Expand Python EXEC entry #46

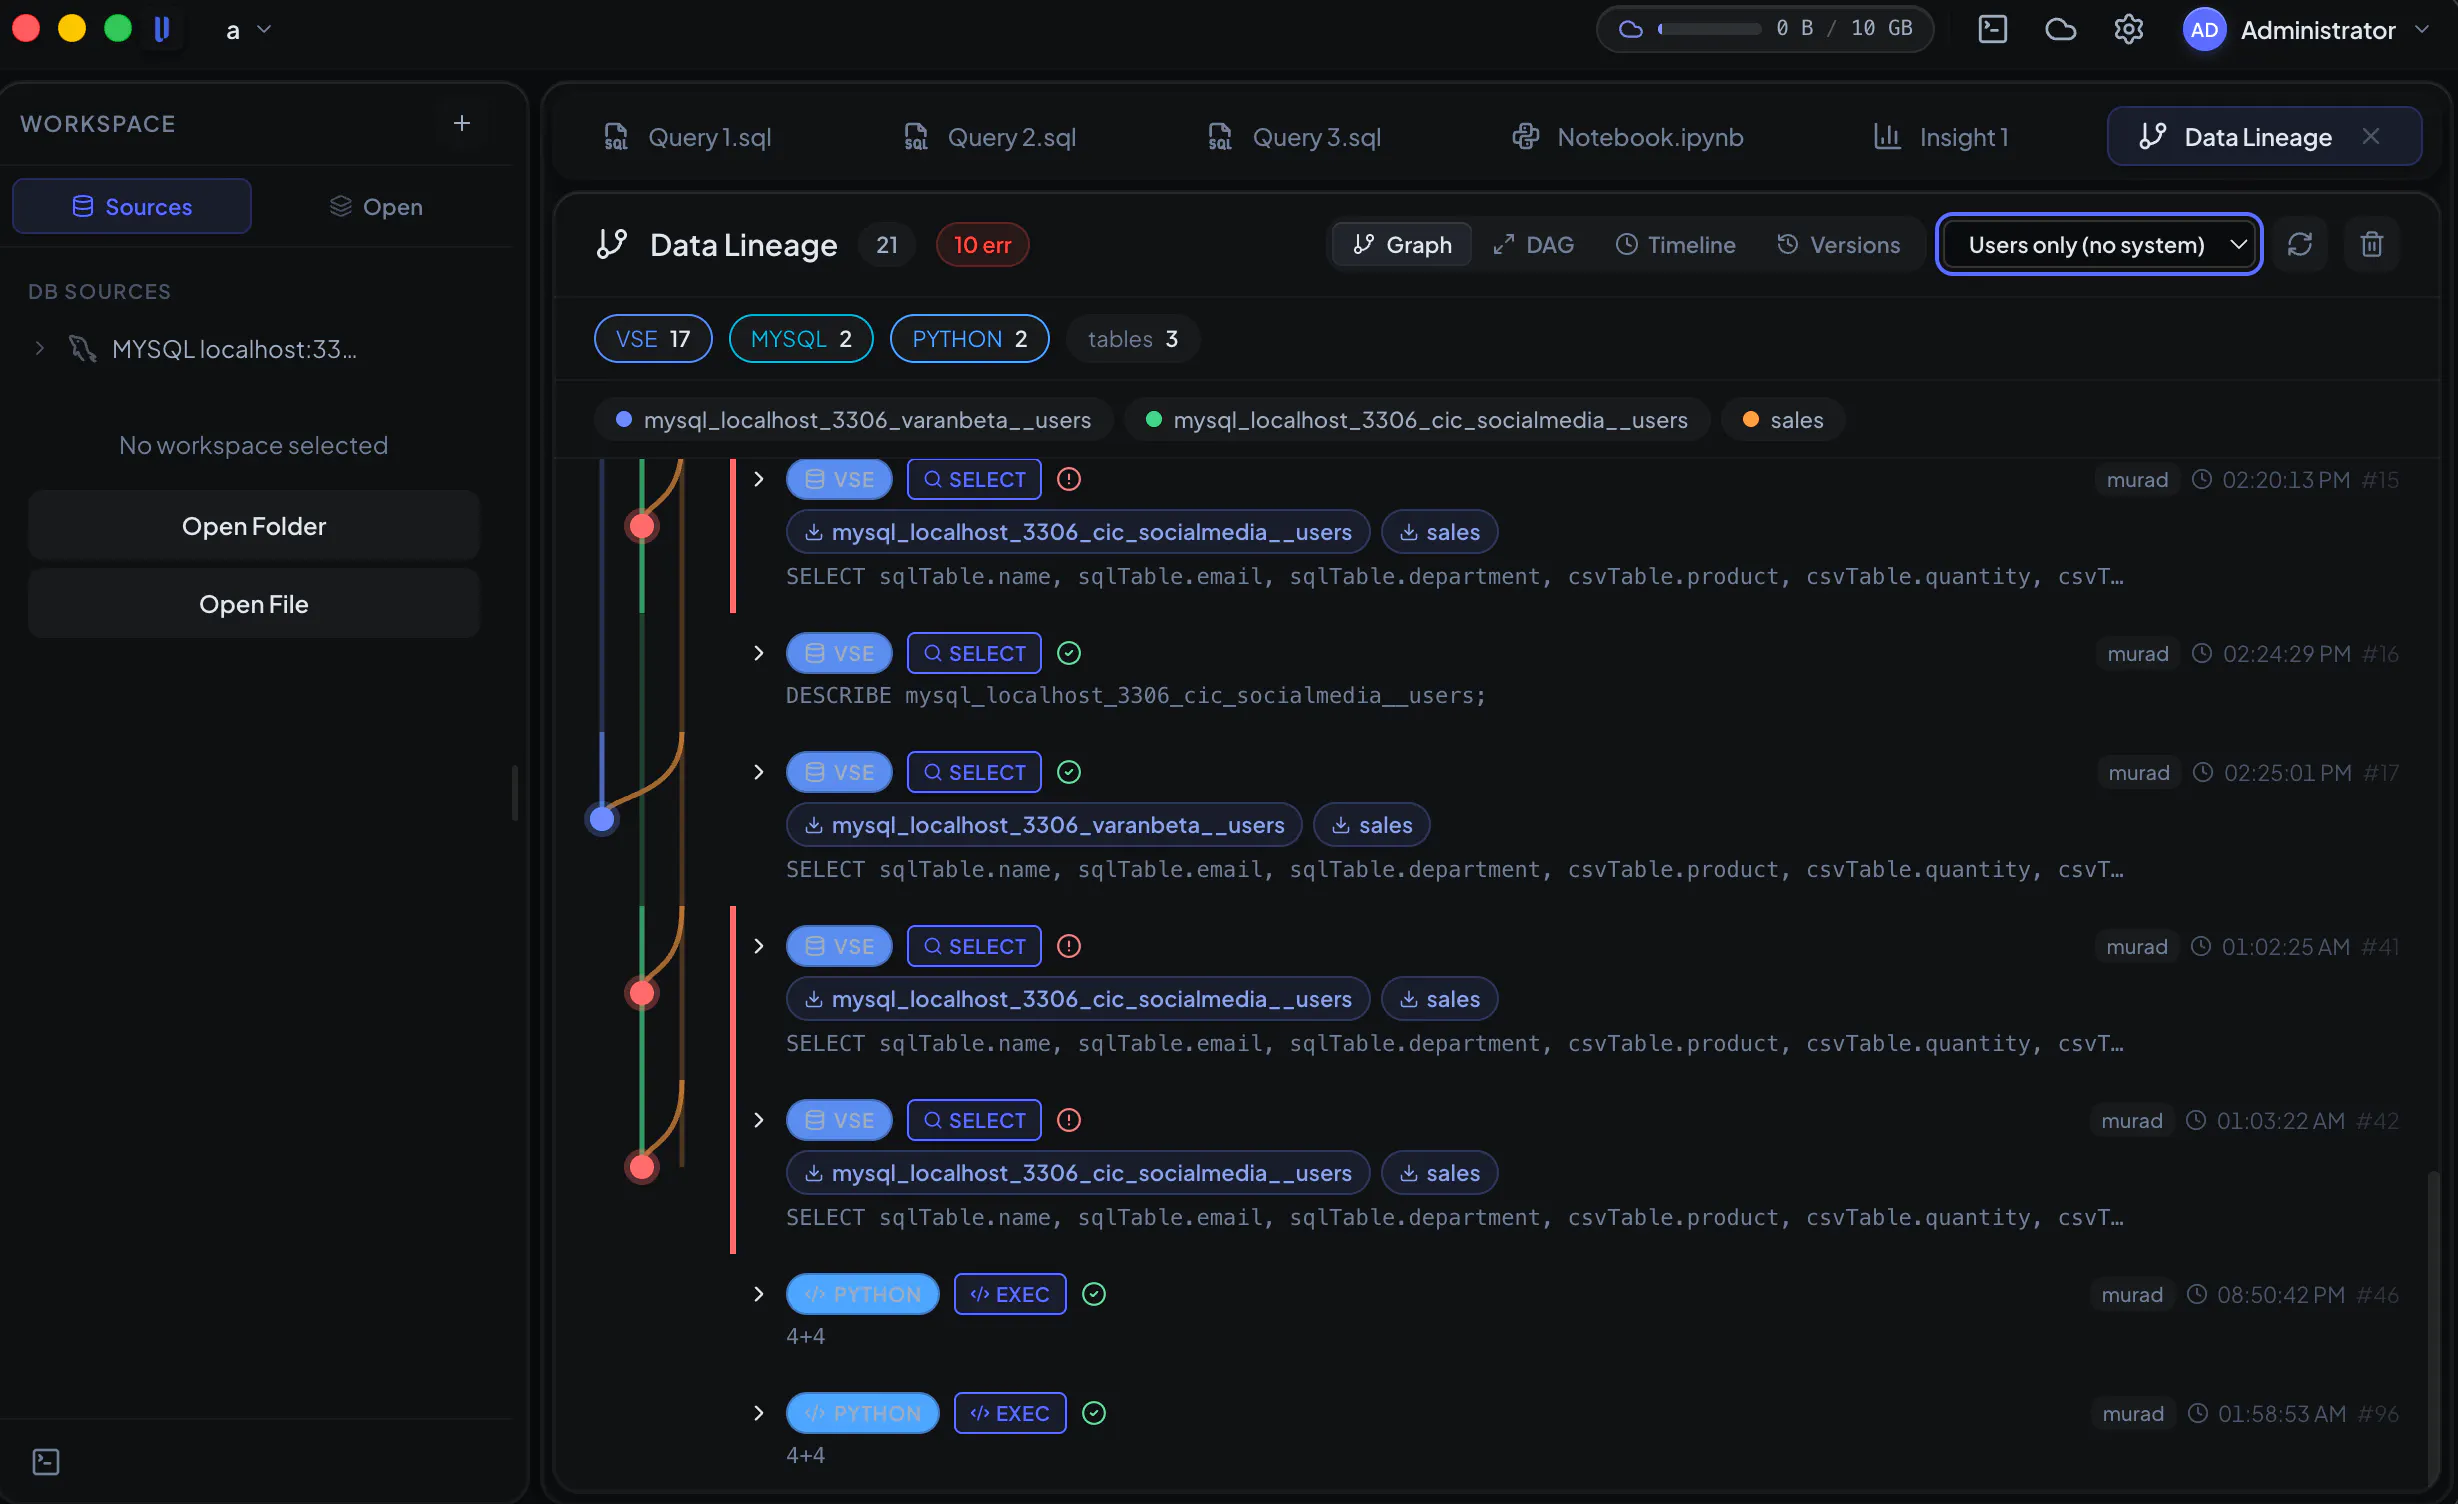758,1294
